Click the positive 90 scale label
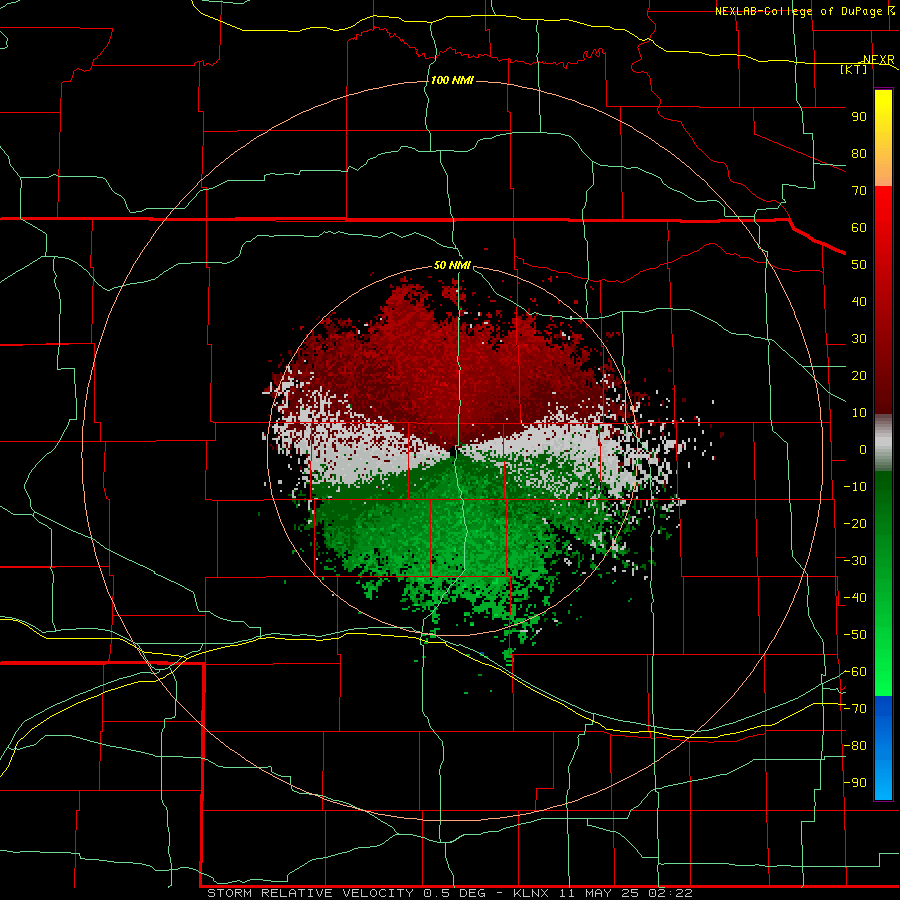 coord(859,117)
